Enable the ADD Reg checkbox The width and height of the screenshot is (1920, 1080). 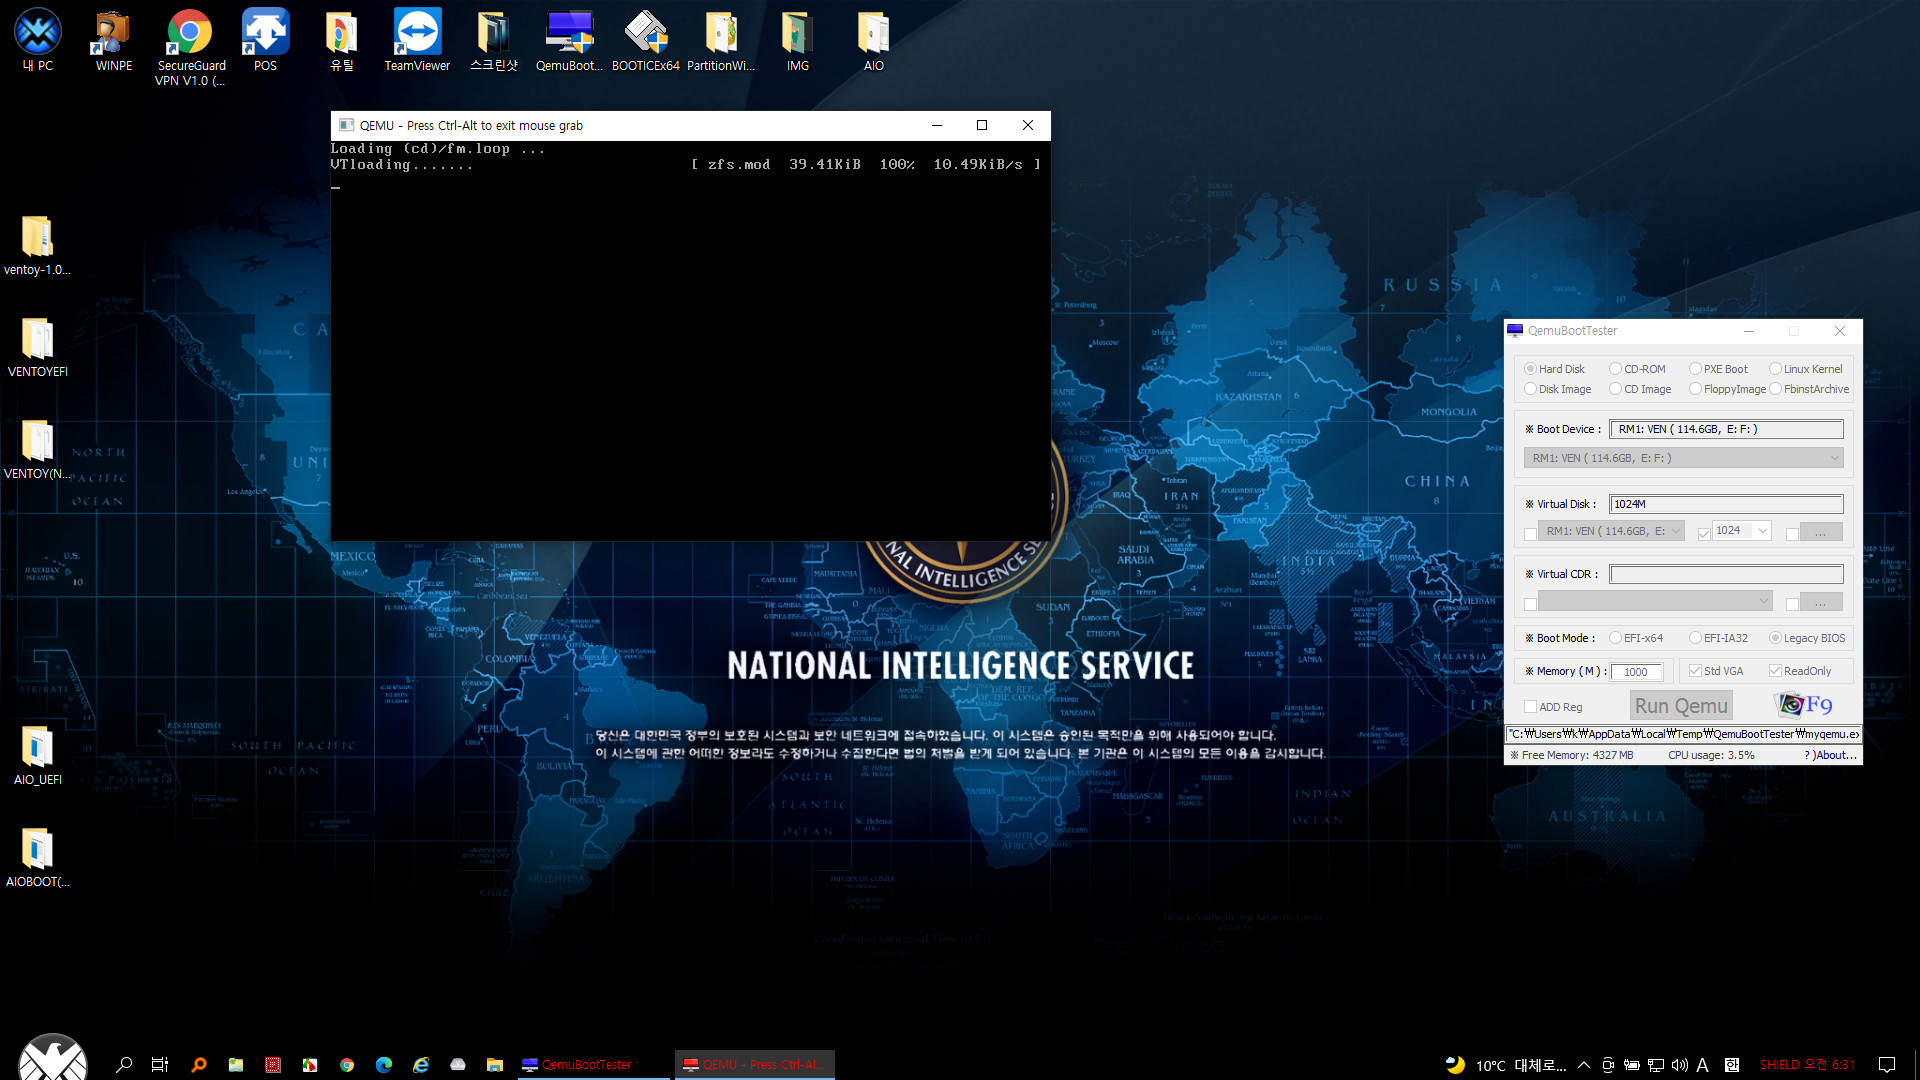tap(1553, 707)
